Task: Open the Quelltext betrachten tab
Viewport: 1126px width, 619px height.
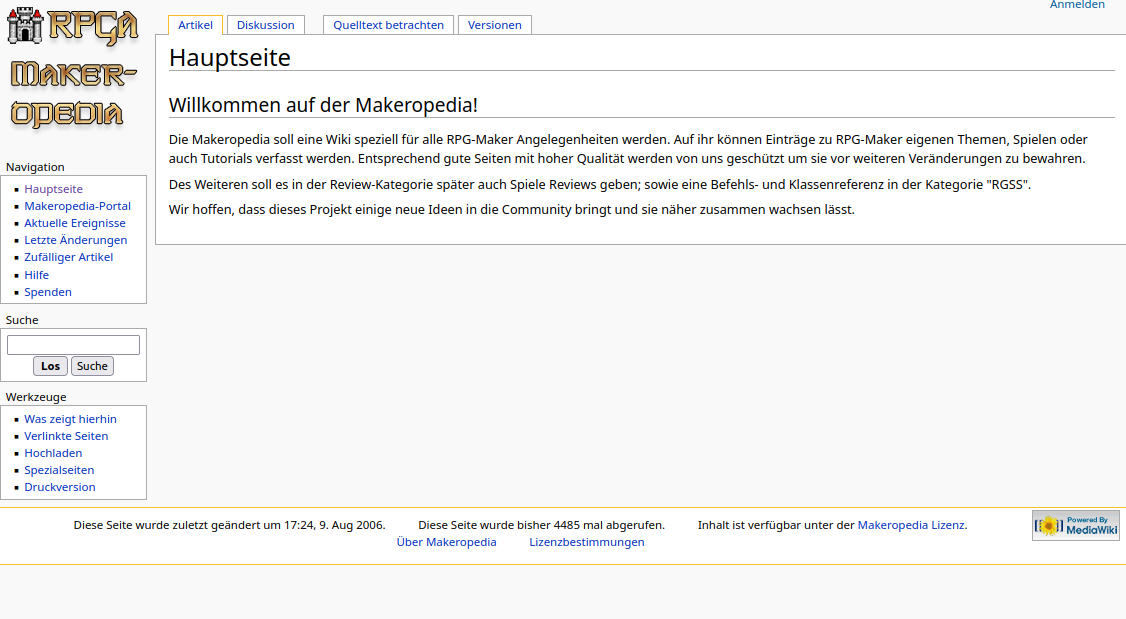Action: point(388,25)
